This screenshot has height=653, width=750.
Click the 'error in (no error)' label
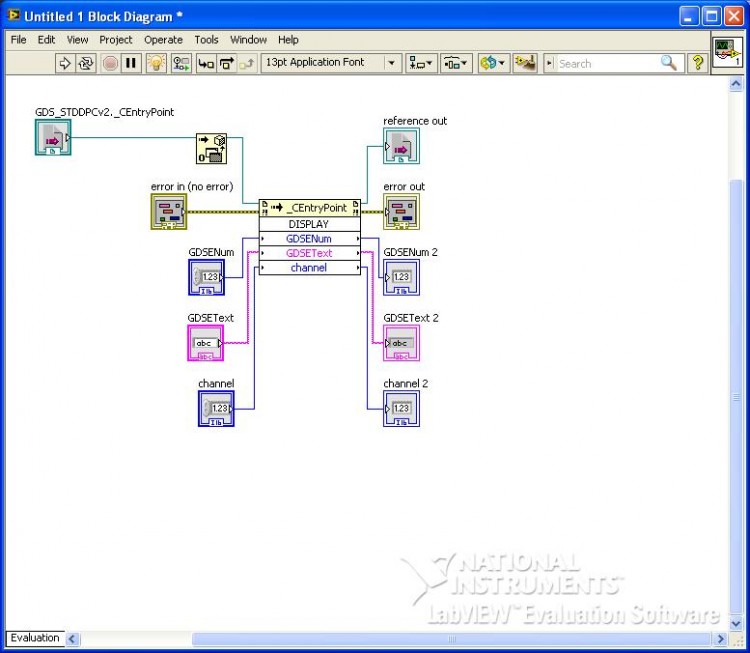192,187
